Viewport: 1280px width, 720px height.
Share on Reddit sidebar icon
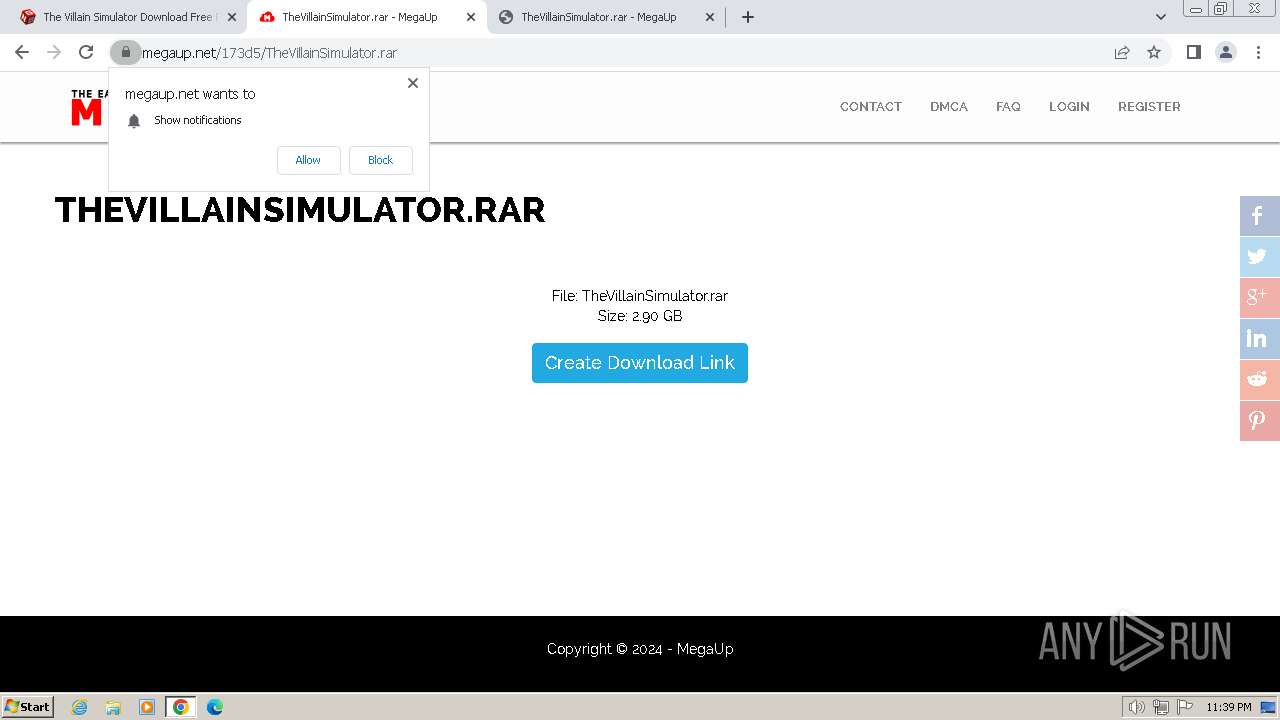coord(1258,380)
